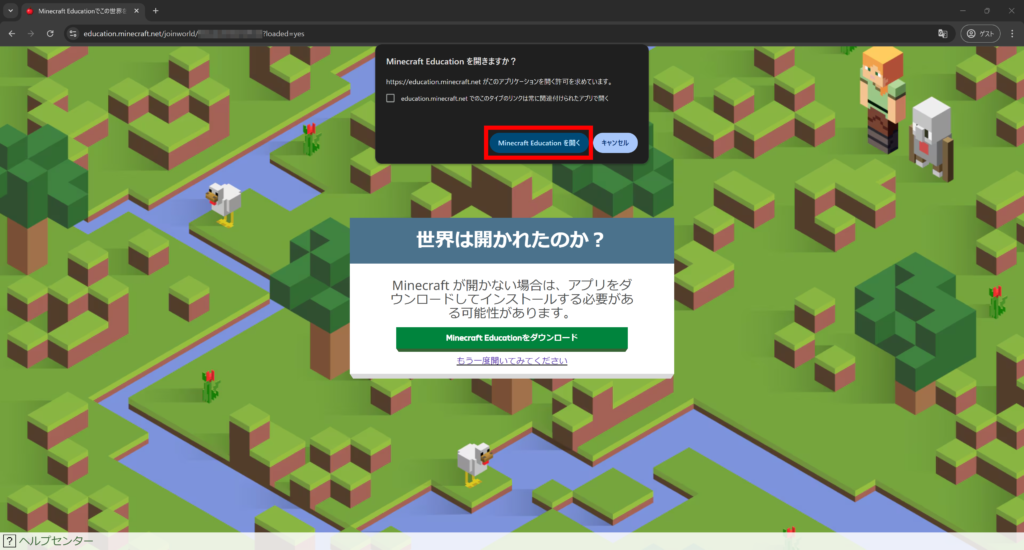The width and height of the screenshot is (1024, 550).
Task: Click the browser back arrow
Action: (11, 33)
